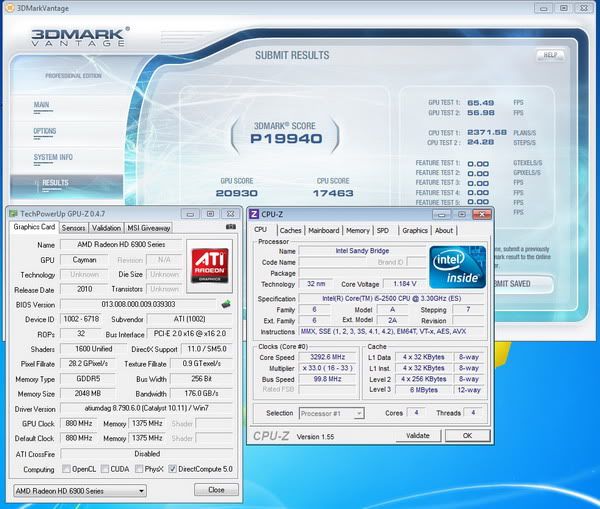Open the Caches tab in CPU-Z

click(x=290, y=230)
